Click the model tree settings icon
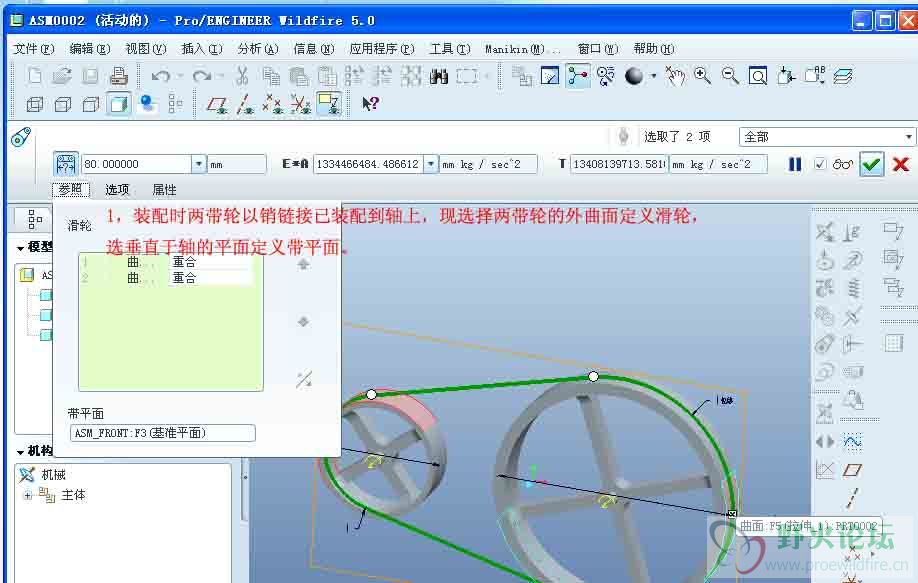Screen dimensions: 918x583 point(35,220)
